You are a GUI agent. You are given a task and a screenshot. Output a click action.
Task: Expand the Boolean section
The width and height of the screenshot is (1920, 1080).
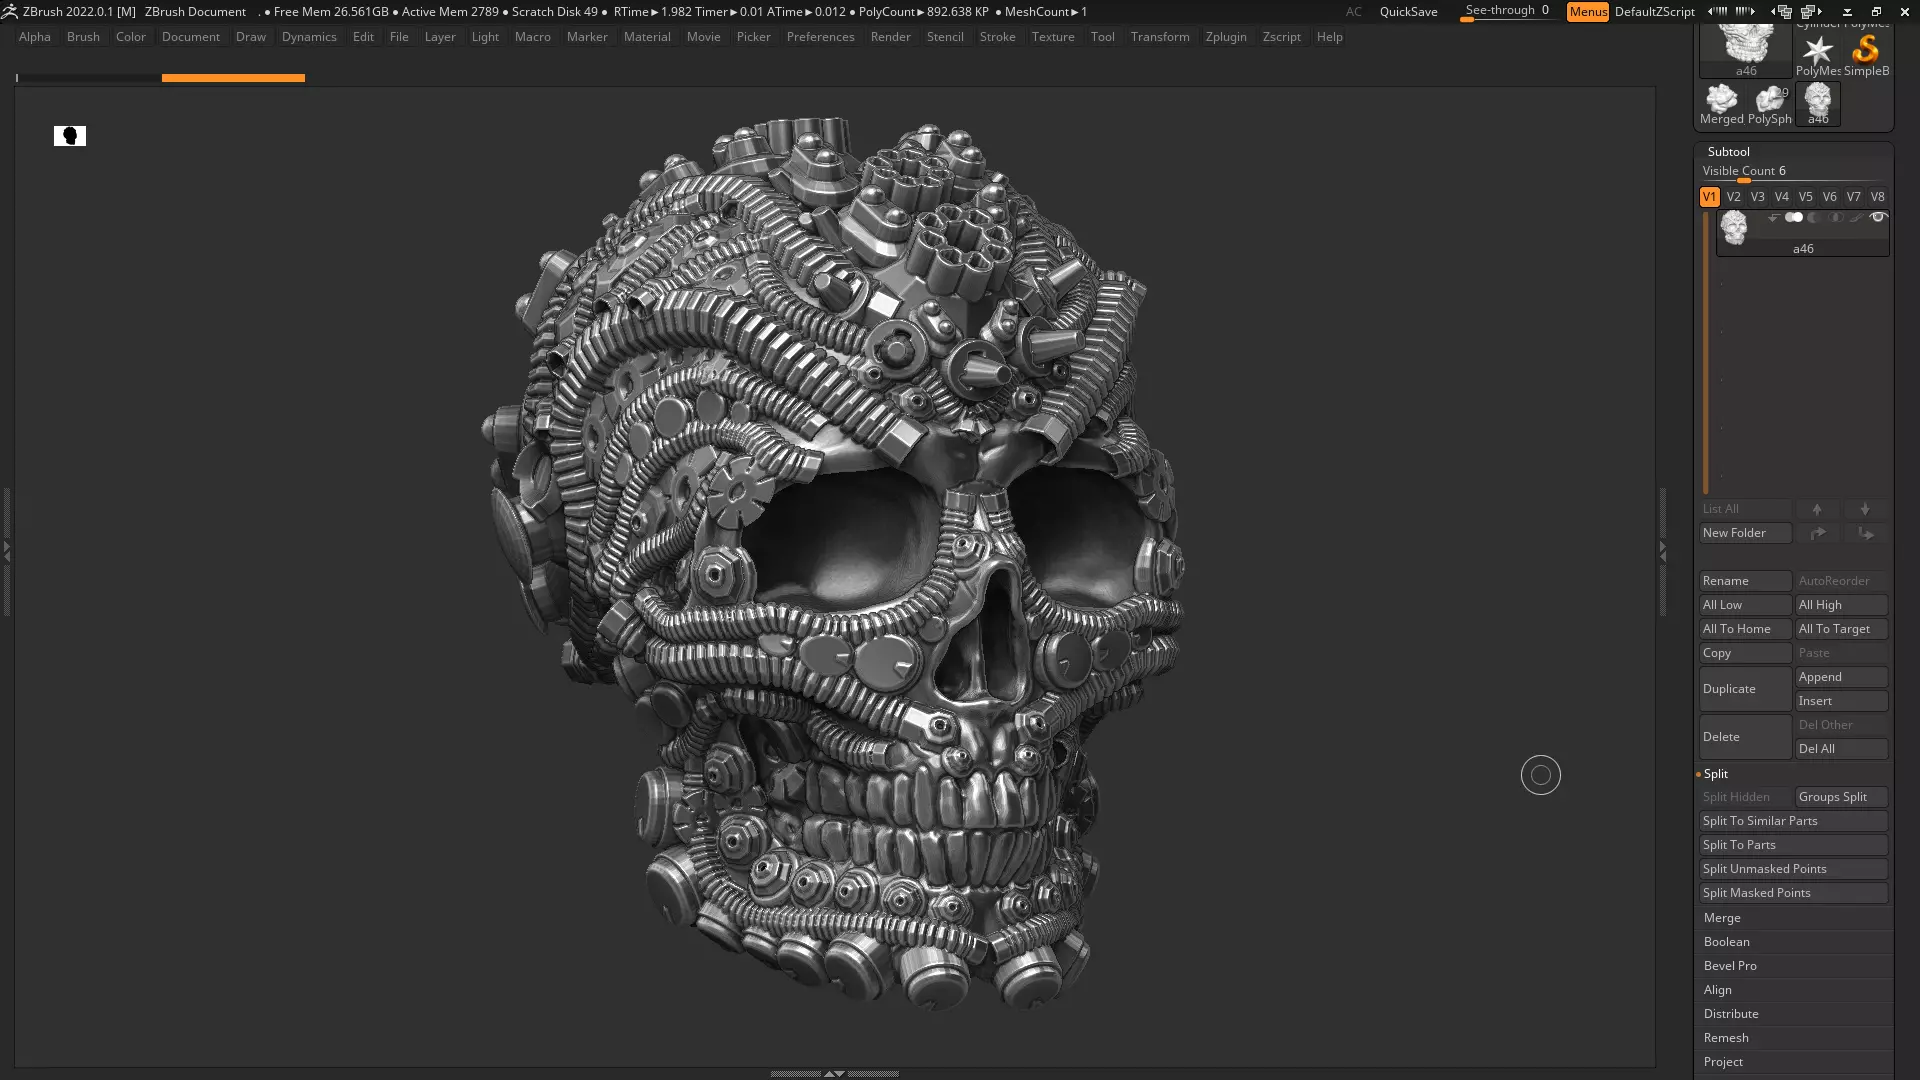(1726, 942)
